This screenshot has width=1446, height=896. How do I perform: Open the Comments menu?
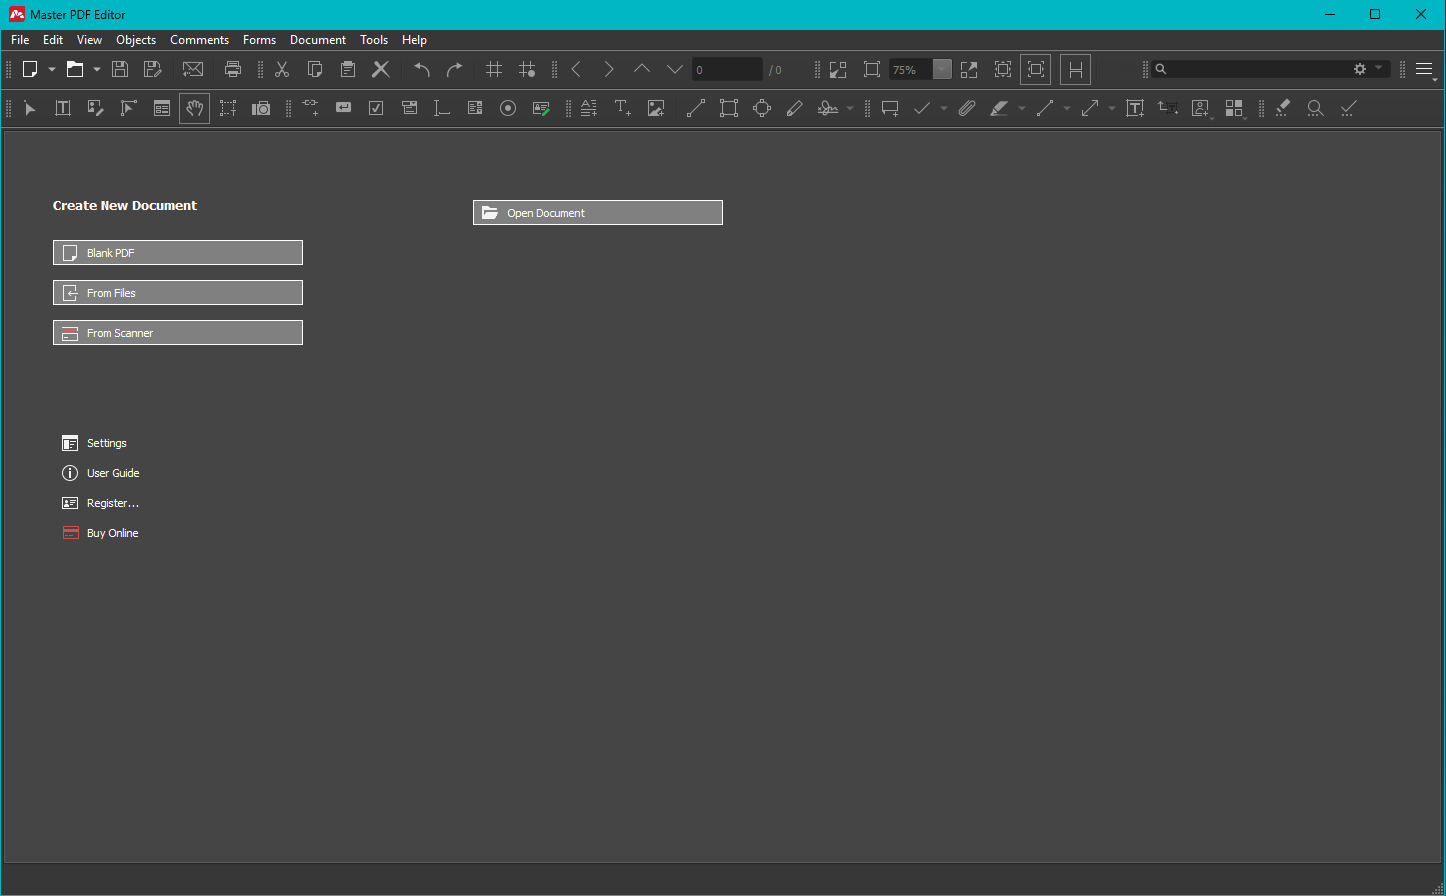point(200,40)
